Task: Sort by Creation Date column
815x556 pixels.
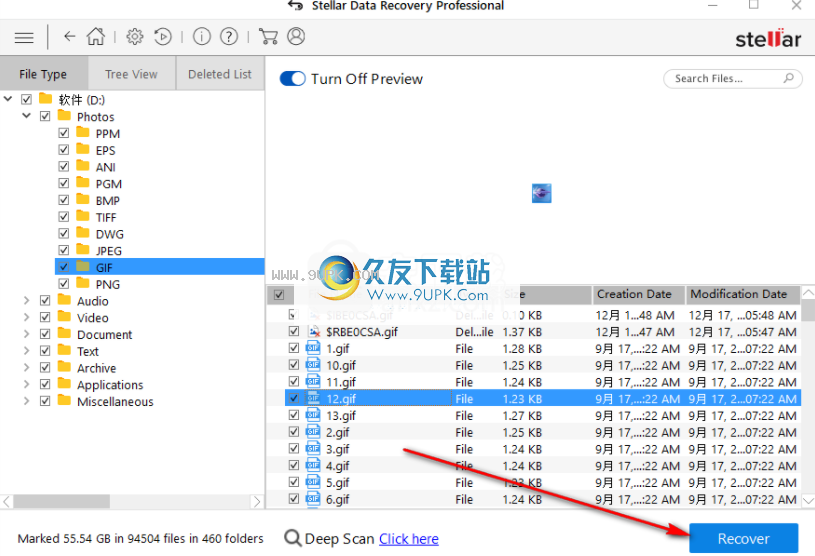Action: [638, 294]
